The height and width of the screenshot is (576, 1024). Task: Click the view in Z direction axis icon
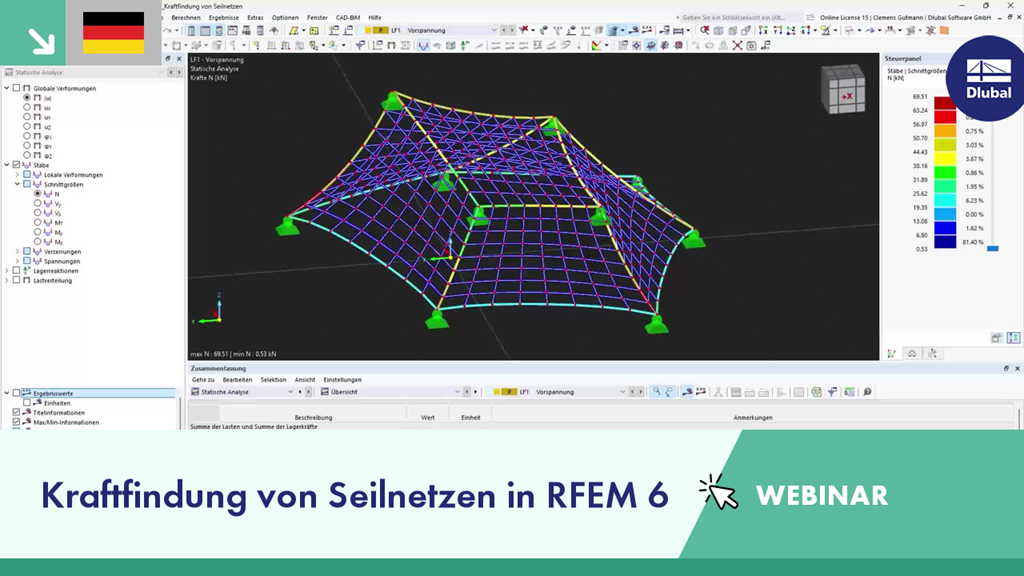pyautogui.click(x=791, y=30)
